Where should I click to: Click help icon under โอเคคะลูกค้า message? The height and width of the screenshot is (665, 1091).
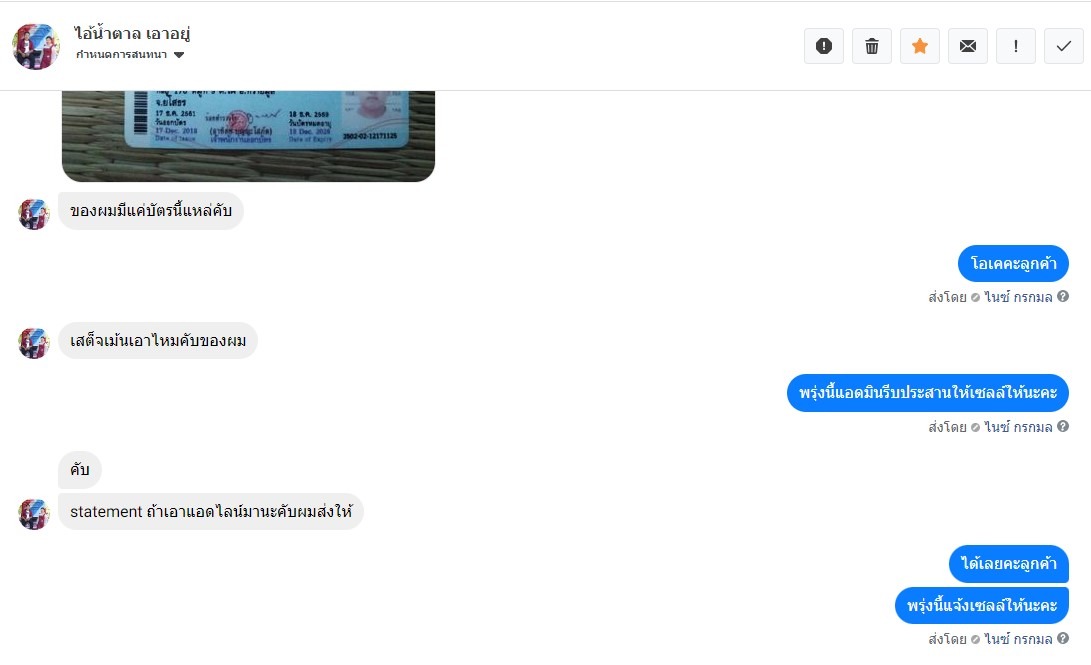coord(1062,296)
